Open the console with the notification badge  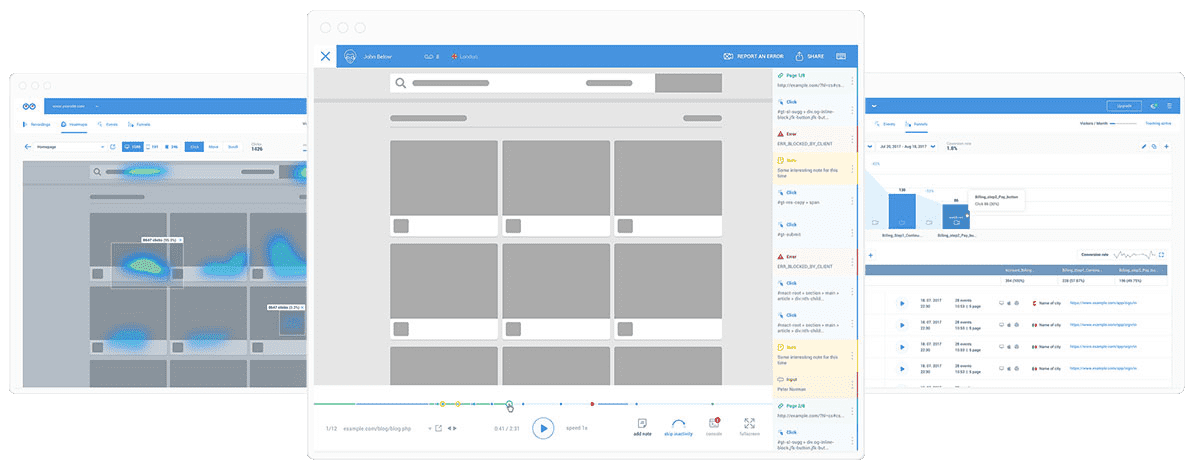714,427
